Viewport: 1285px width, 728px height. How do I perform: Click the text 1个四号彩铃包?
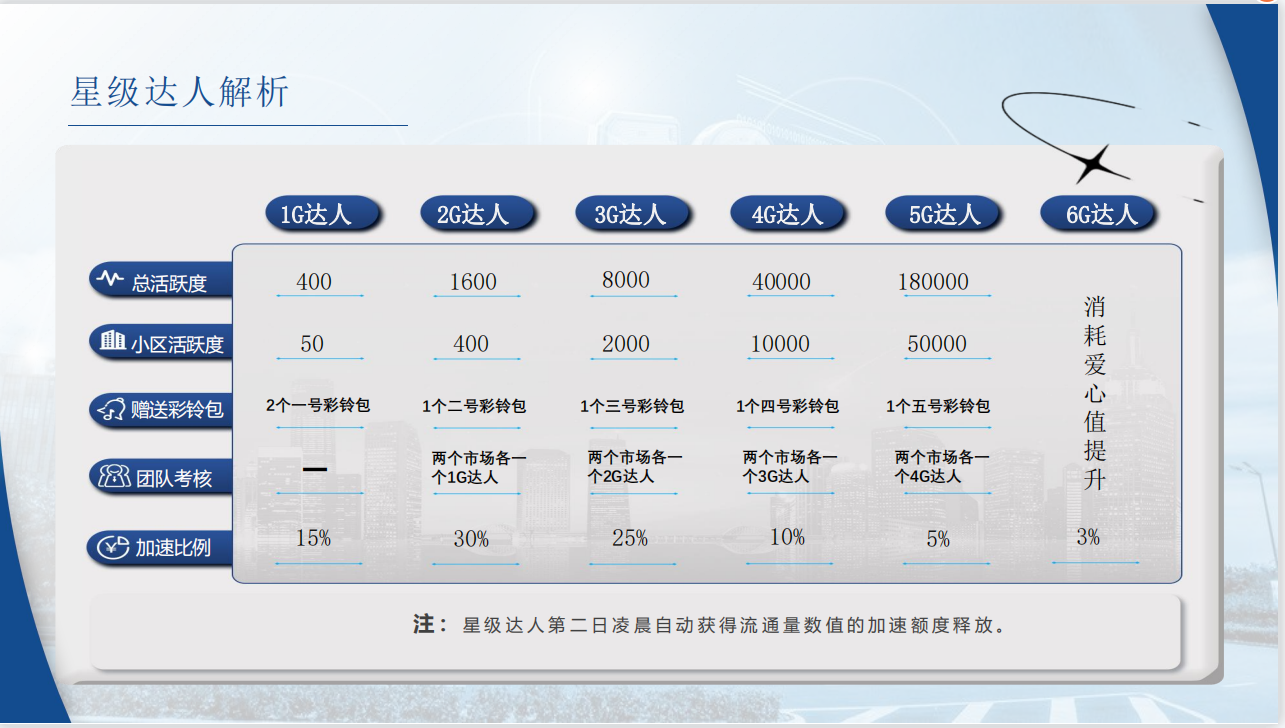point(788,407)
